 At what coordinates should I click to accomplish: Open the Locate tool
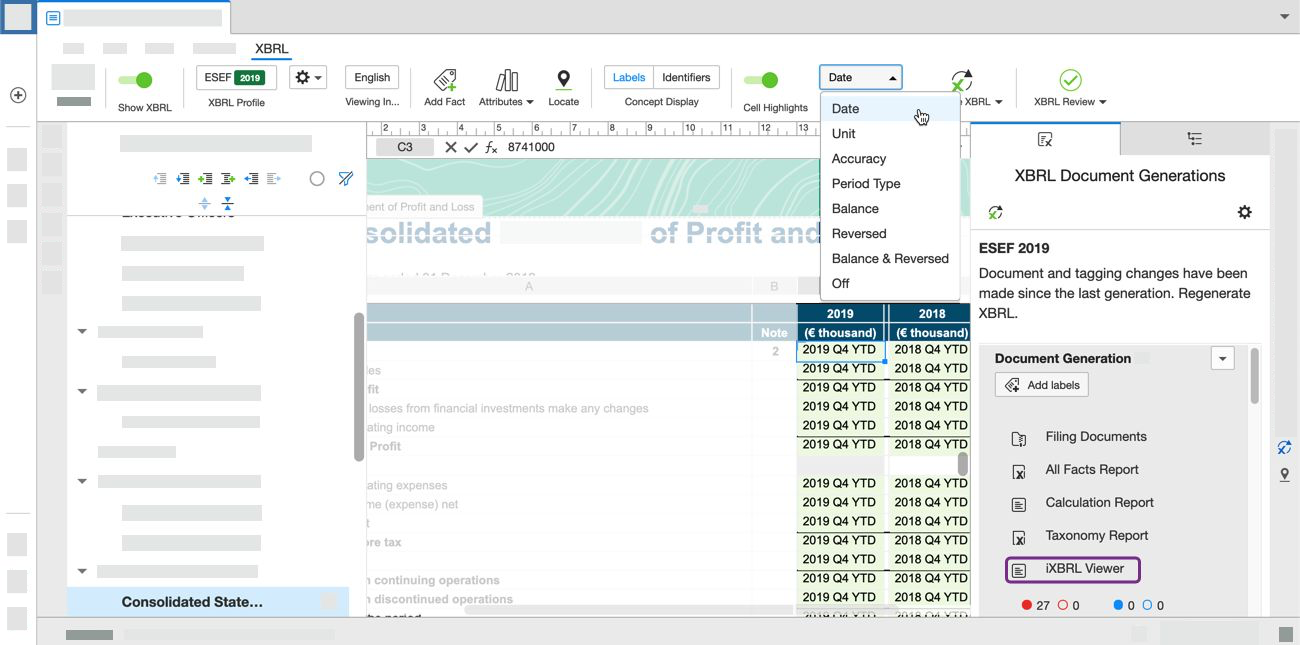[x=564, y=88]
